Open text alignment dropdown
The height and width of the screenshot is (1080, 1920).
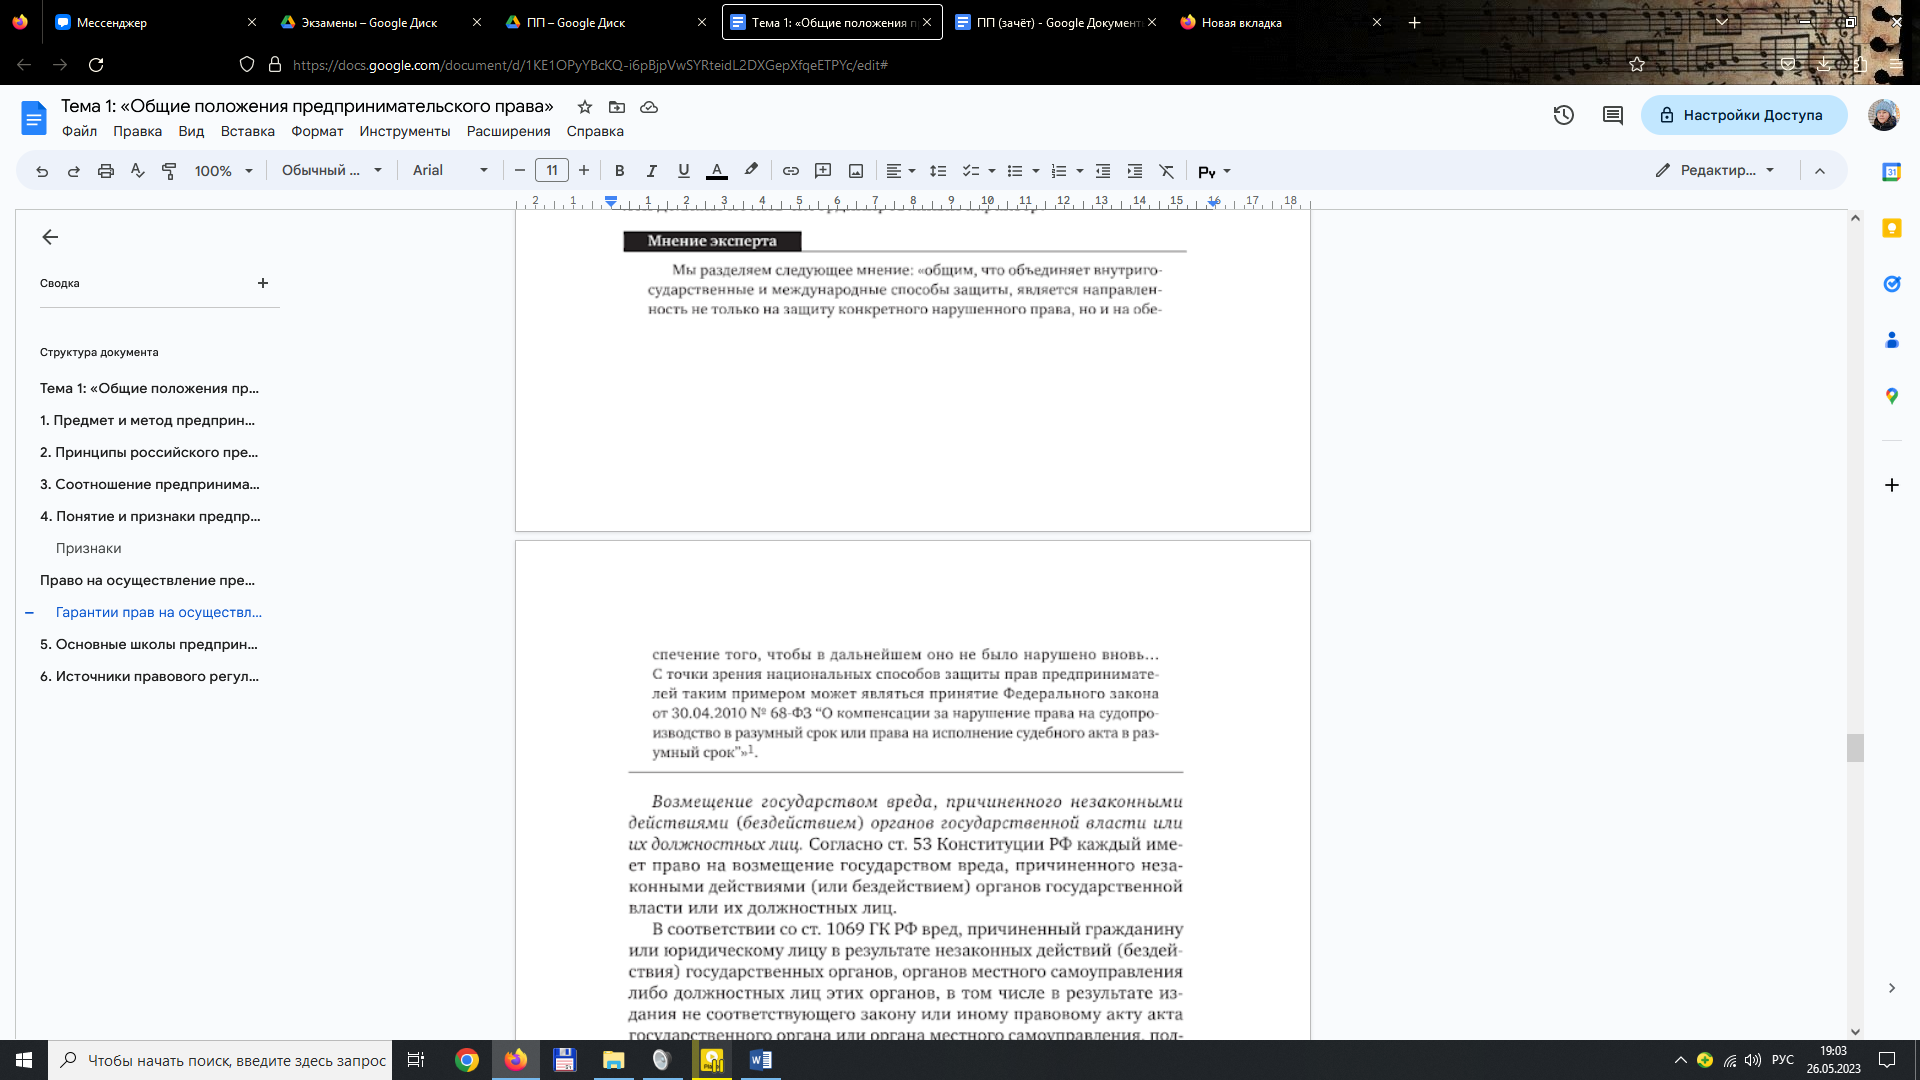(x=901, y=171)
